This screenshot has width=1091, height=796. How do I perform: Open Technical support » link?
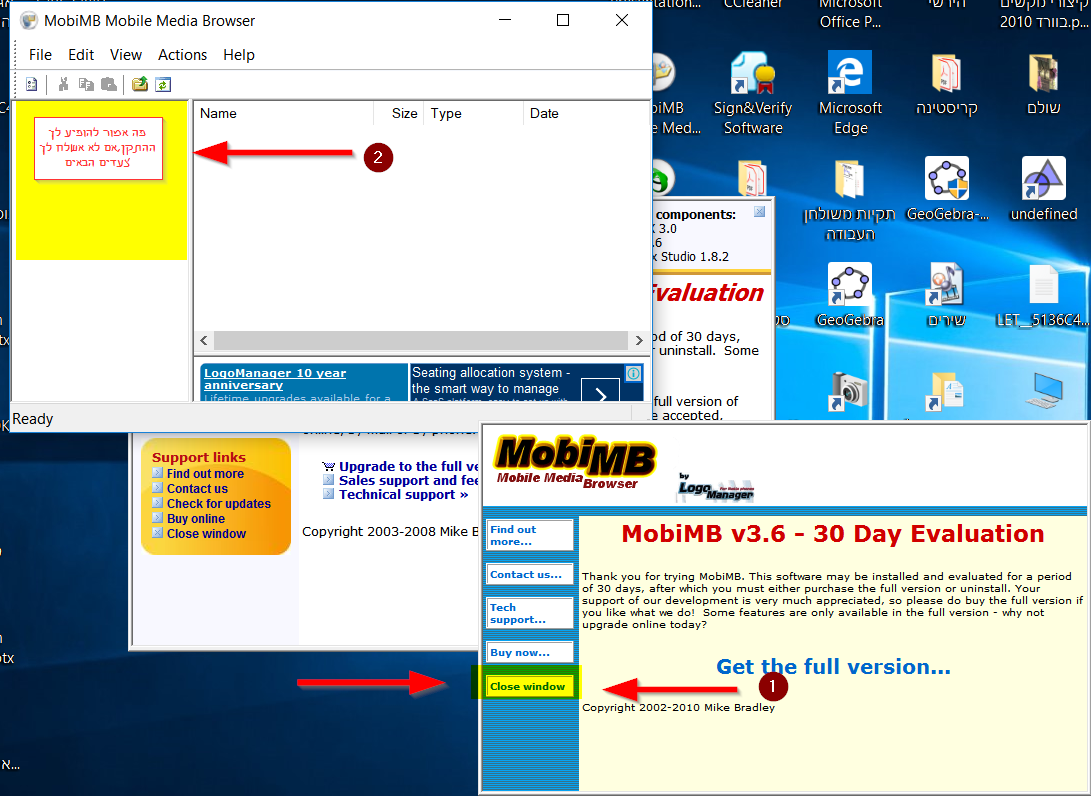point(404,494)
